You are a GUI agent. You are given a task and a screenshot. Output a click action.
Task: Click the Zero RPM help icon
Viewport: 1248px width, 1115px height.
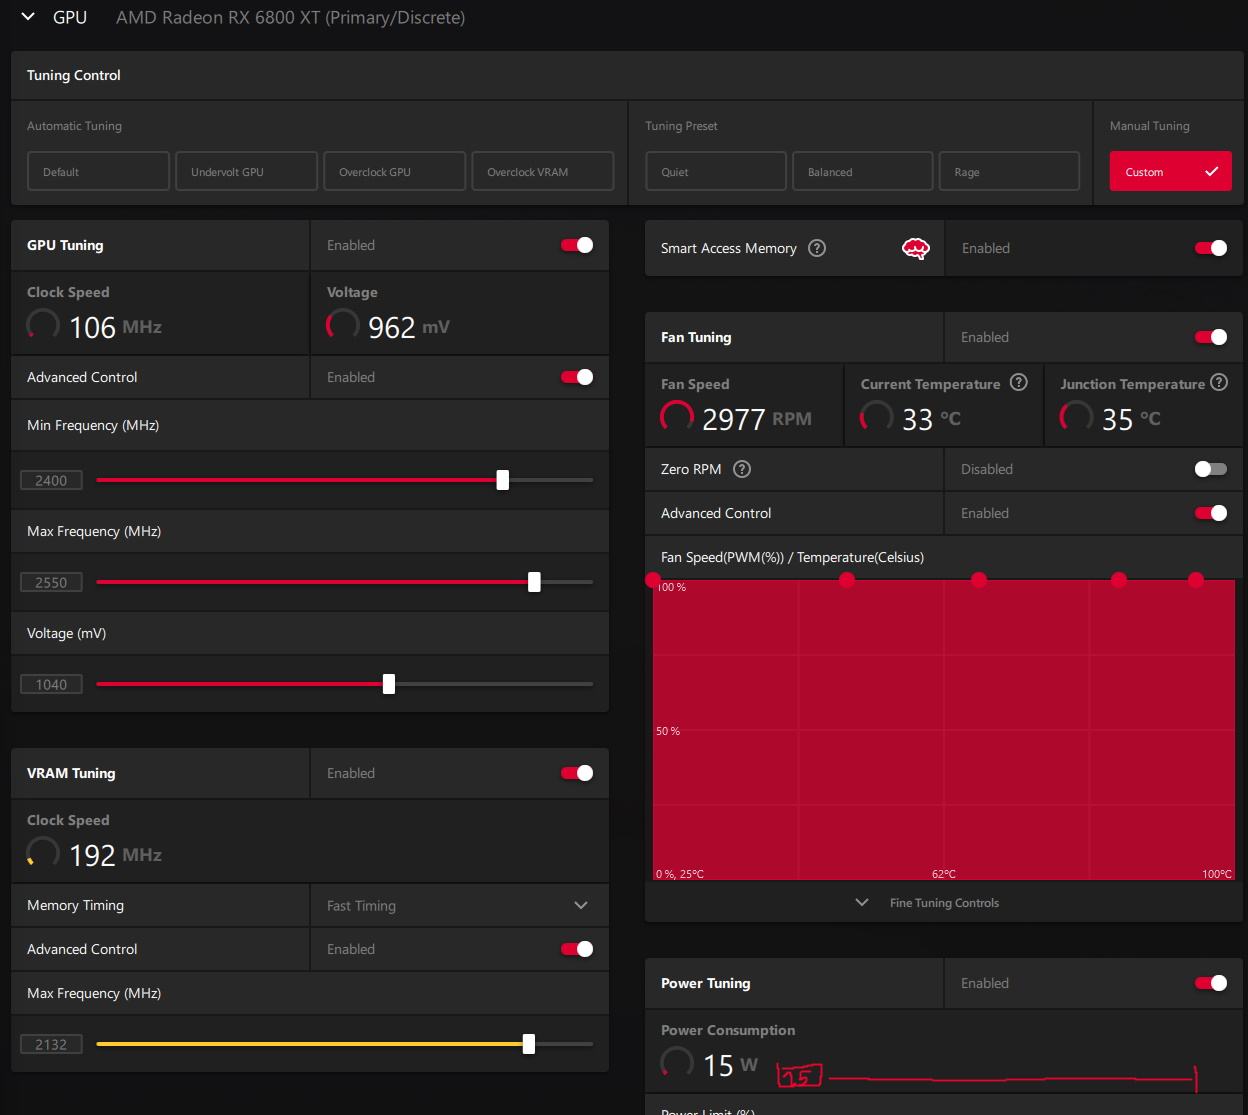click(742, 469)
